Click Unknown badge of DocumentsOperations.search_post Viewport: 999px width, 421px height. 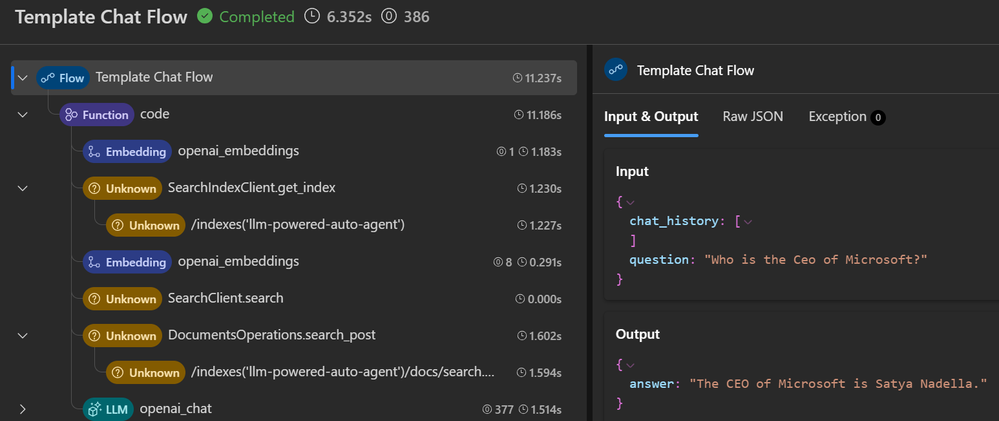coord(122,336)
